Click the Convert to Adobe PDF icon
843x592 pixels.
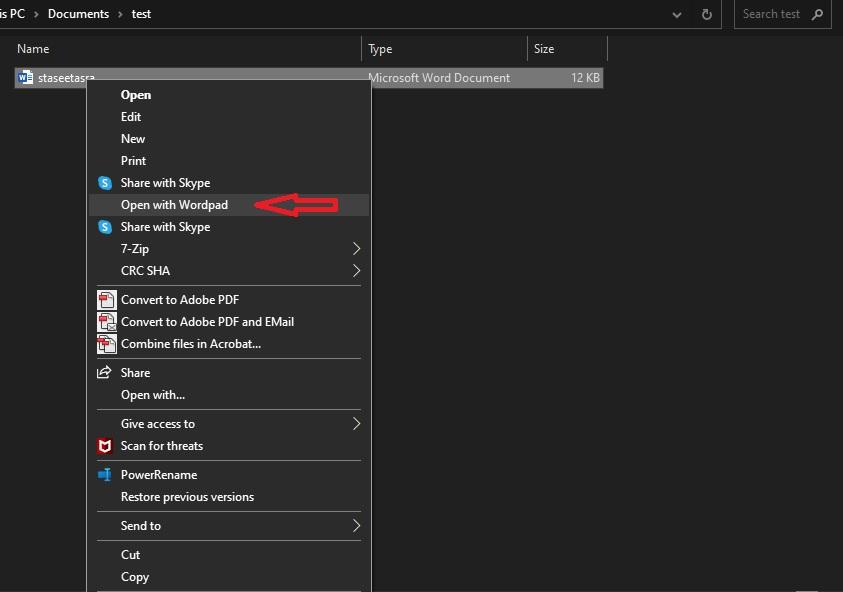click(106, 300)
